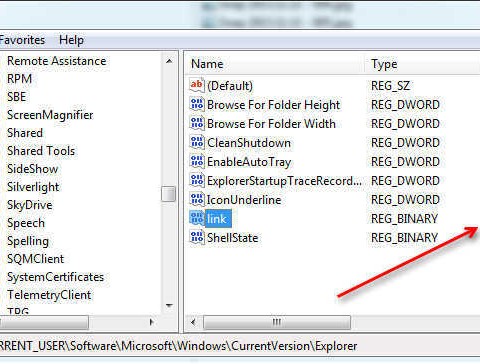
Task: Click REG_DWORD type in IconUnderline row
Action: tap(405, 200)
